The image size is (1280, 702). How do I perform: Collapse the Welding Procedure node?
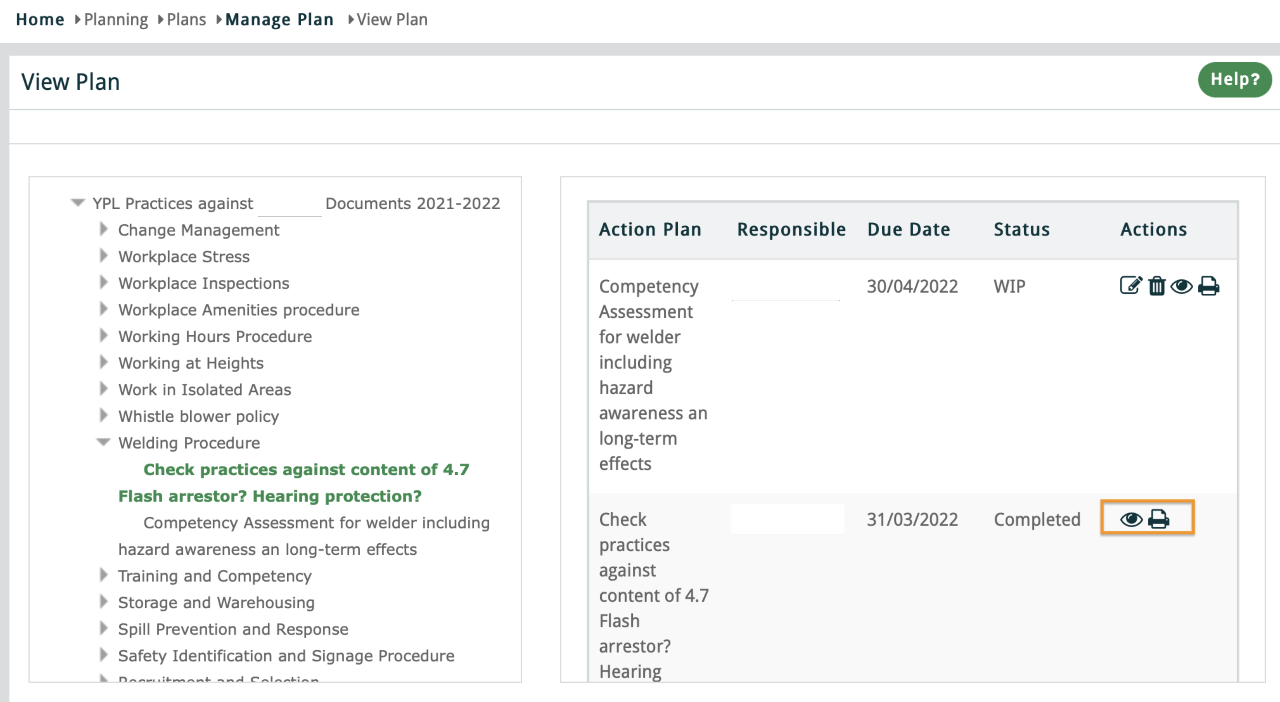(x=104, y=443)
